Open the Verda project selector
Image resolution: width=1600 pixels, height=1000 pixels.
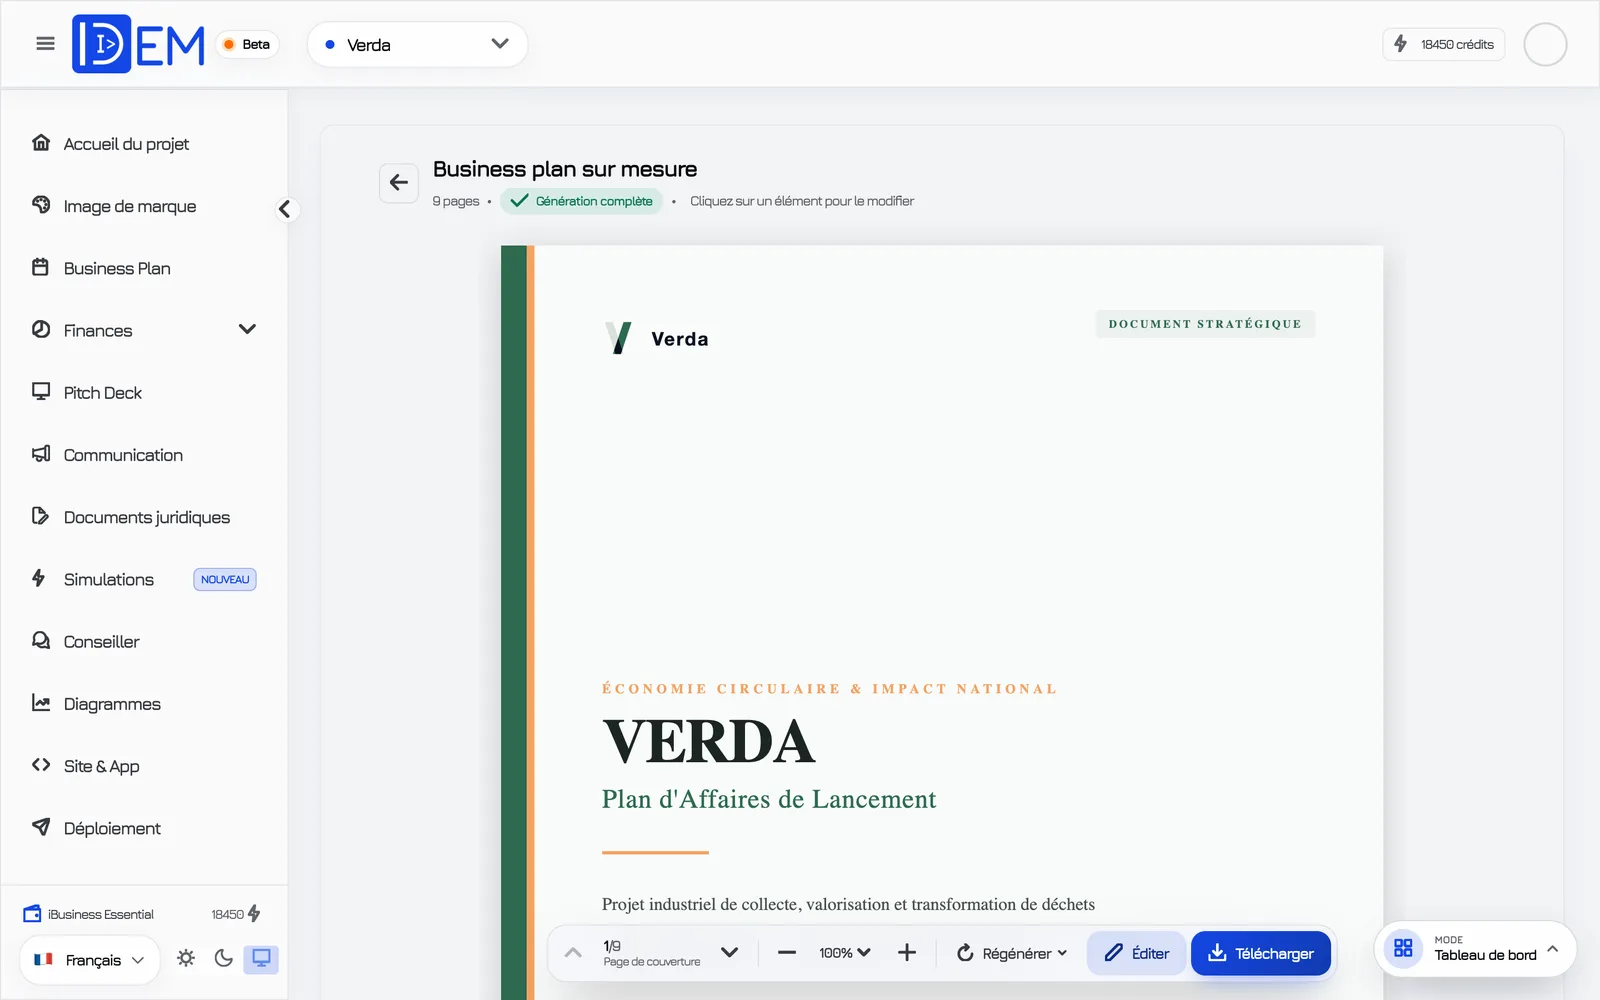click(417, 44)
